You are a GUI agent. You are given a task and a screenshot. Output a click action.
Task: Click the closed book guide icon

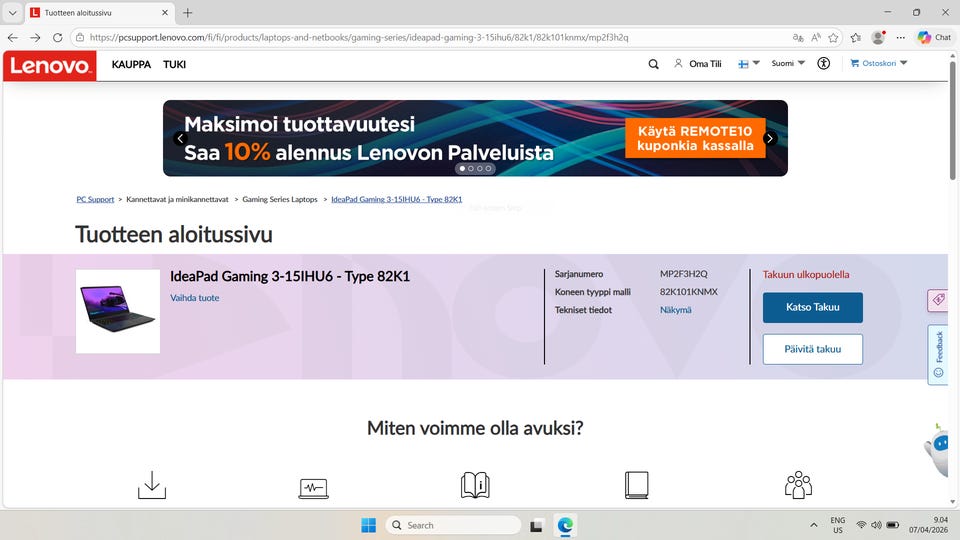(x=637, y=485)
